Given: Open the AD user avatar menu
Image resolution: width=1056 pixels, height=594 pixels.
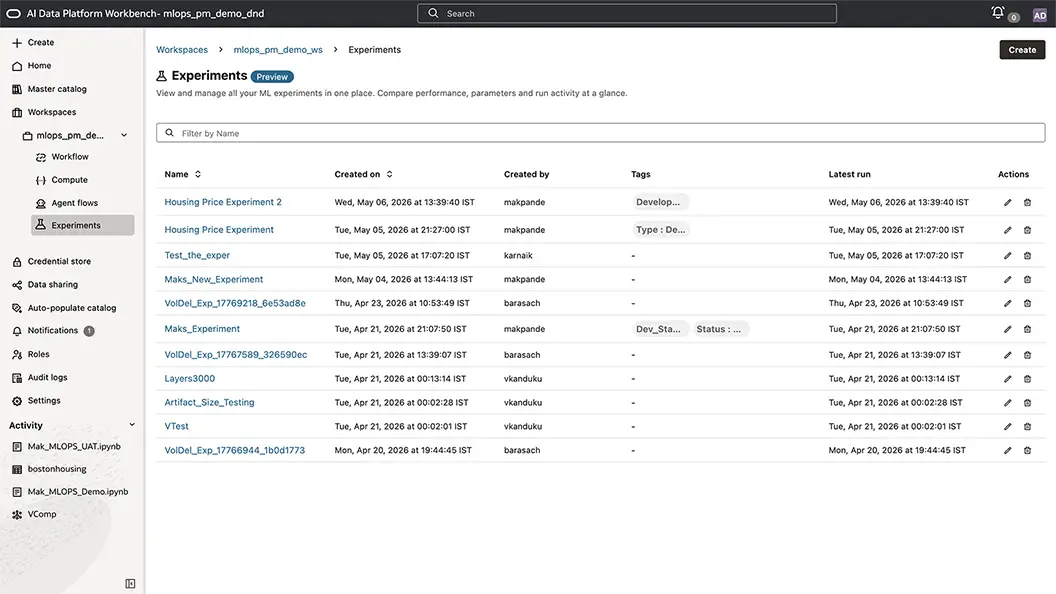Looking at the screenshot, I should [x=1039, y=15].
